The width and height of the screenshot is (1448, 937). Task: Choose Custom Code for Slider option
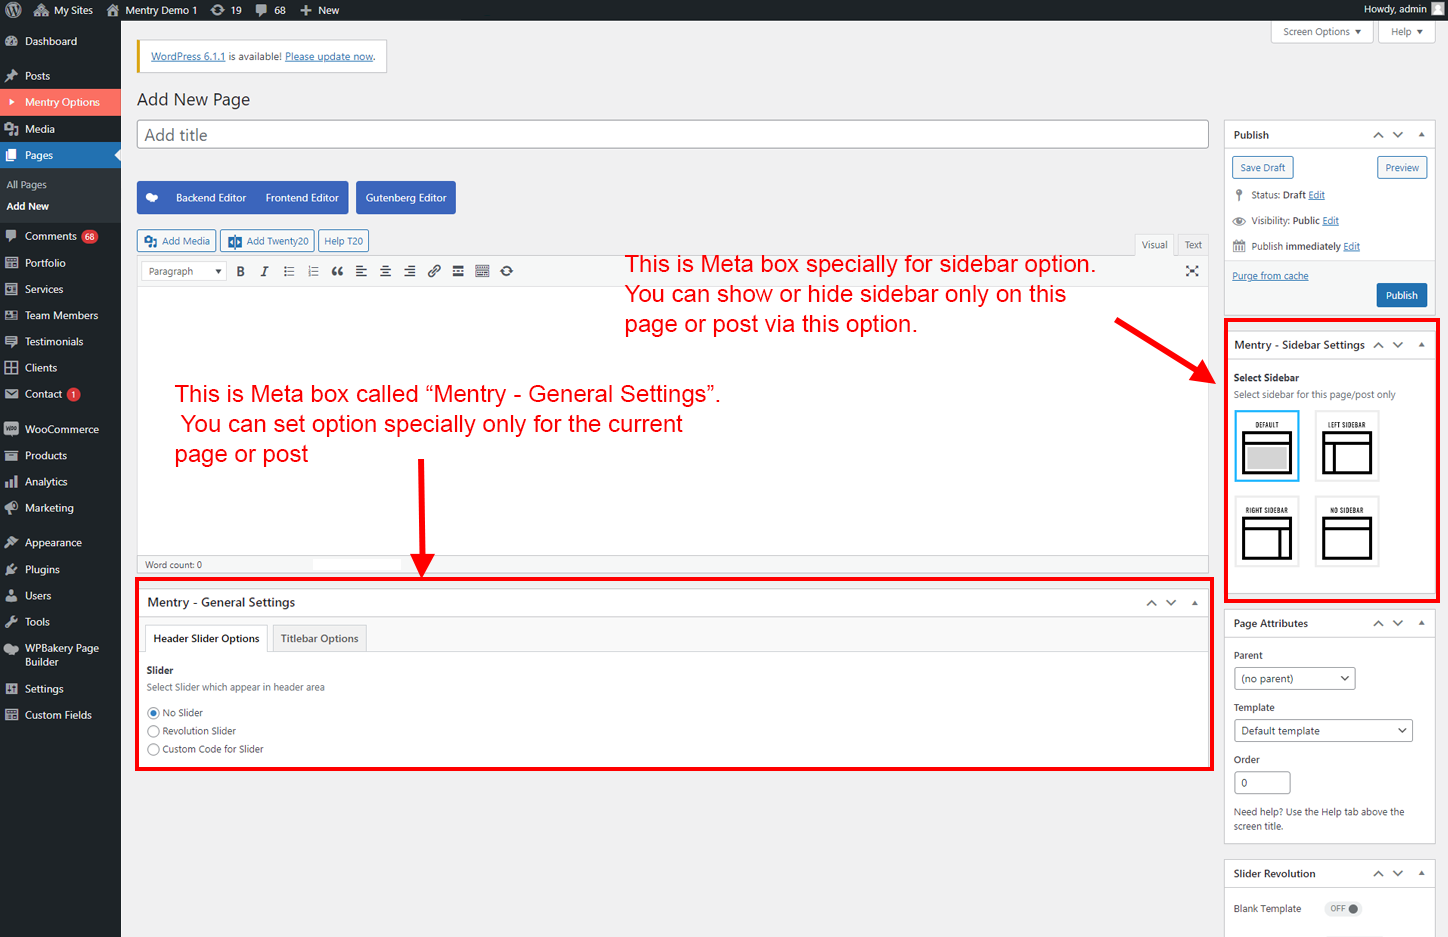coord(154,749)
